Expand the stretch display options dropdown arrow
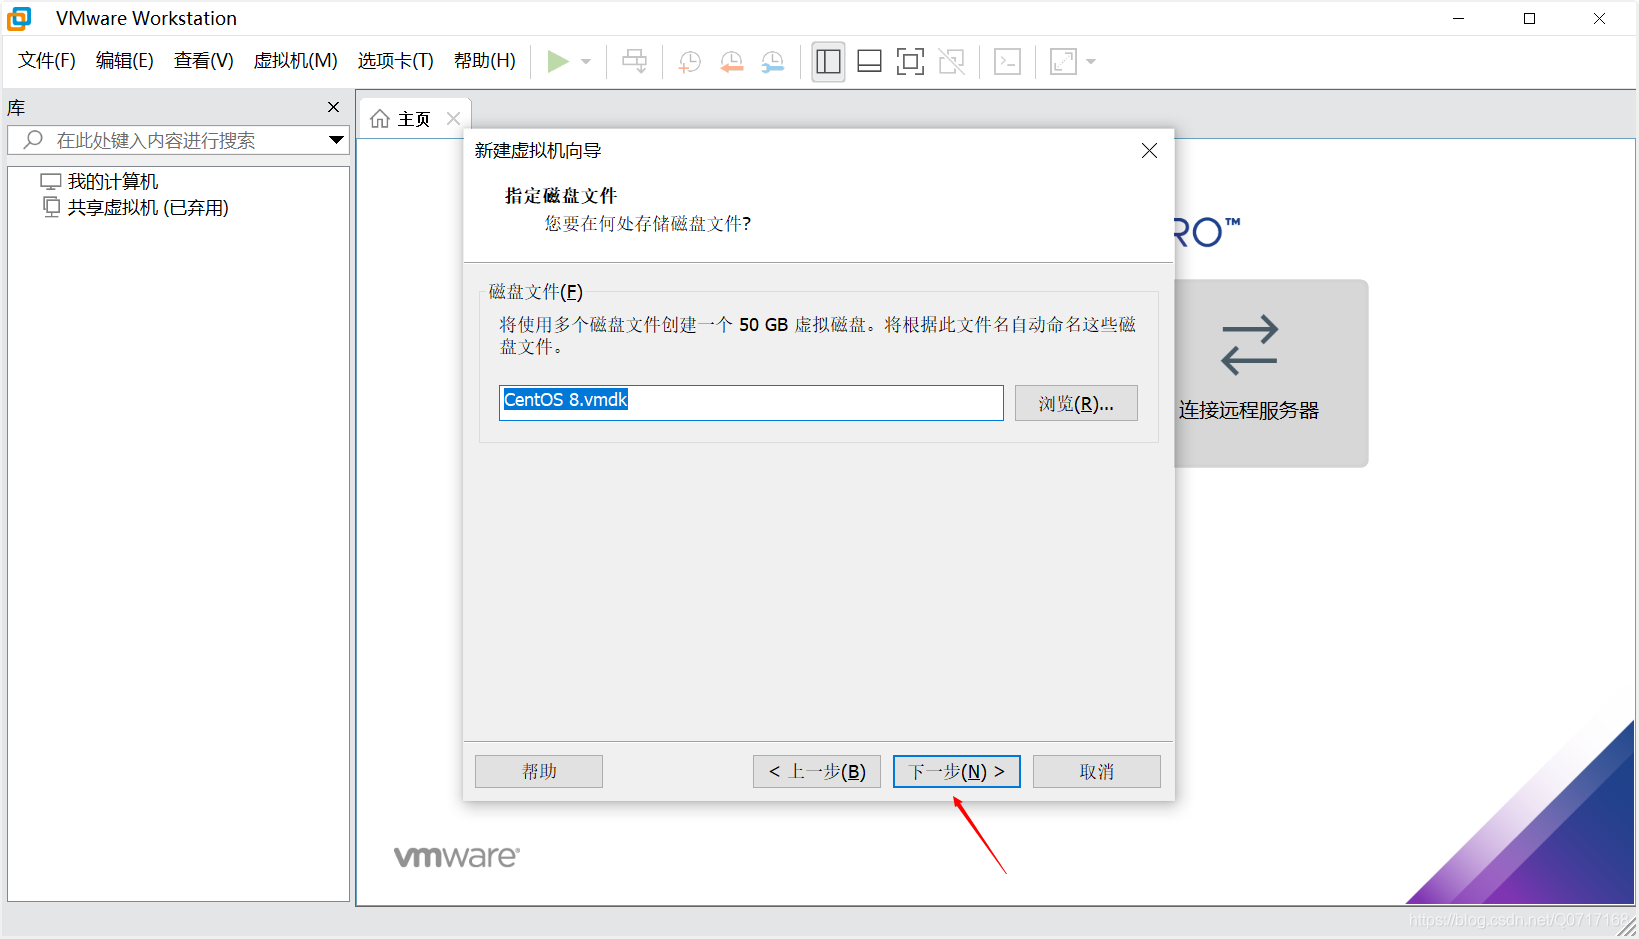 pyautogui.click(x=1091, y=62)
